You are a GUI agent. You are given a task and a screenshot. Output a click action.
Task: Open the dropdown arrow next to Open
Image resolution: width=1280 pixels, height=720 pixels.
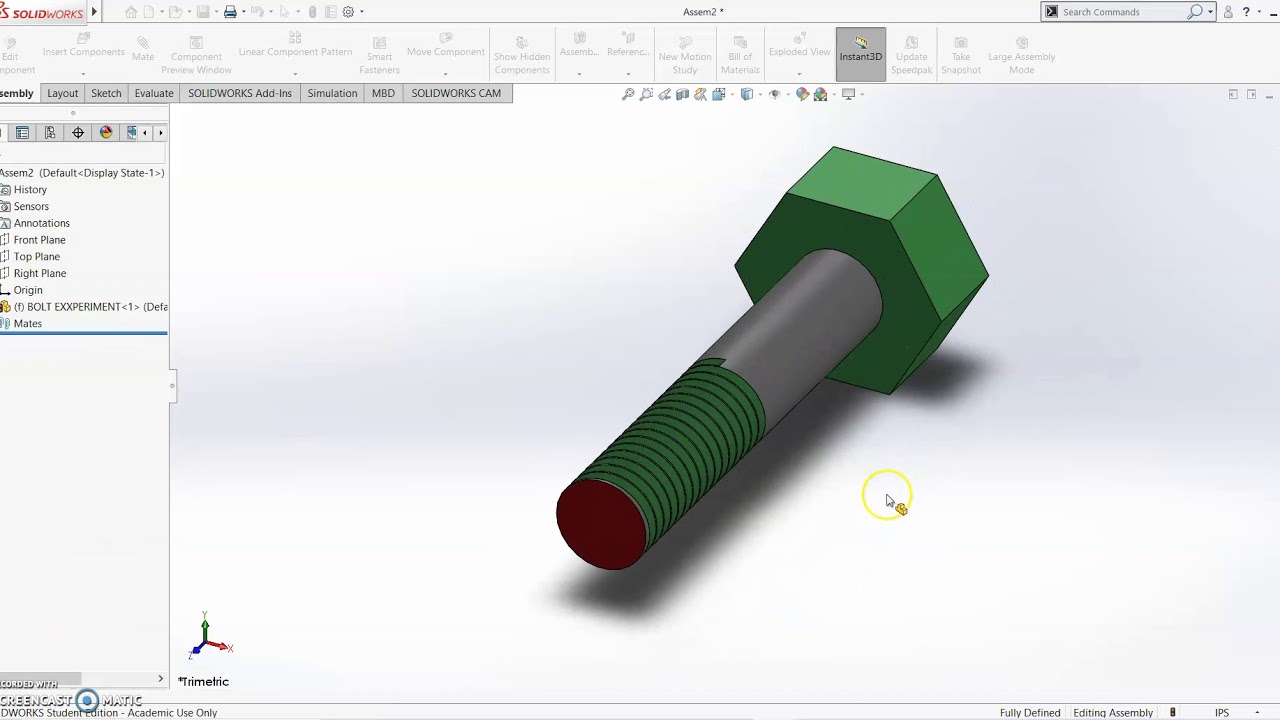189,12
